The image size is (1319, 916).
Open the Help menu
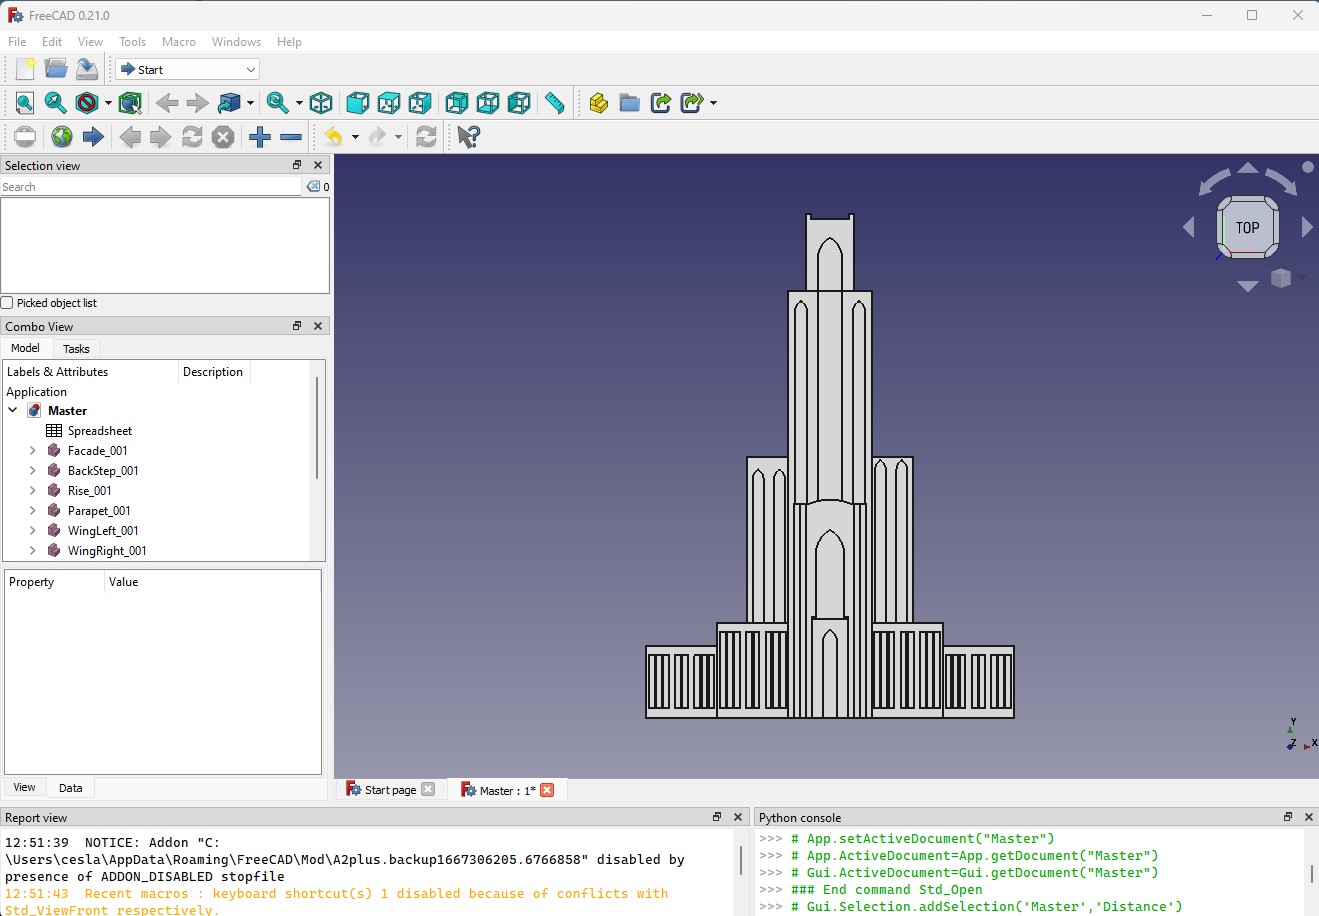[x=289, y=42]
